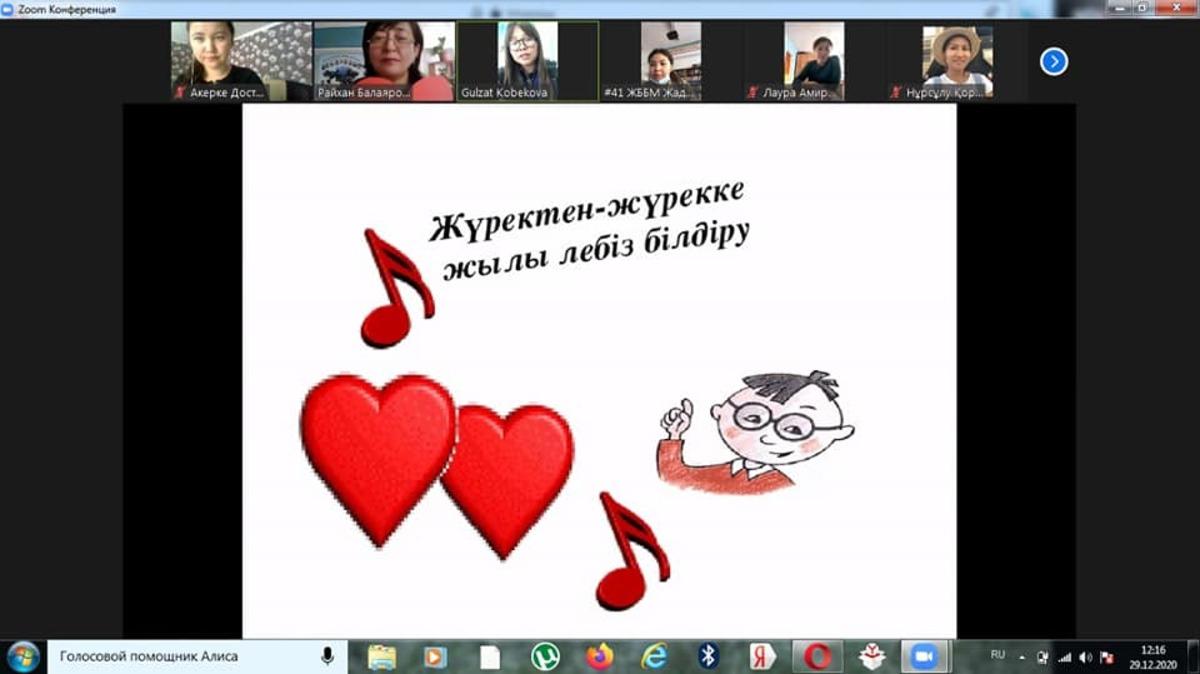The image size is (1200, 674).
Task: Open the system volume speaker control
Action: [x=1086, y=657]
